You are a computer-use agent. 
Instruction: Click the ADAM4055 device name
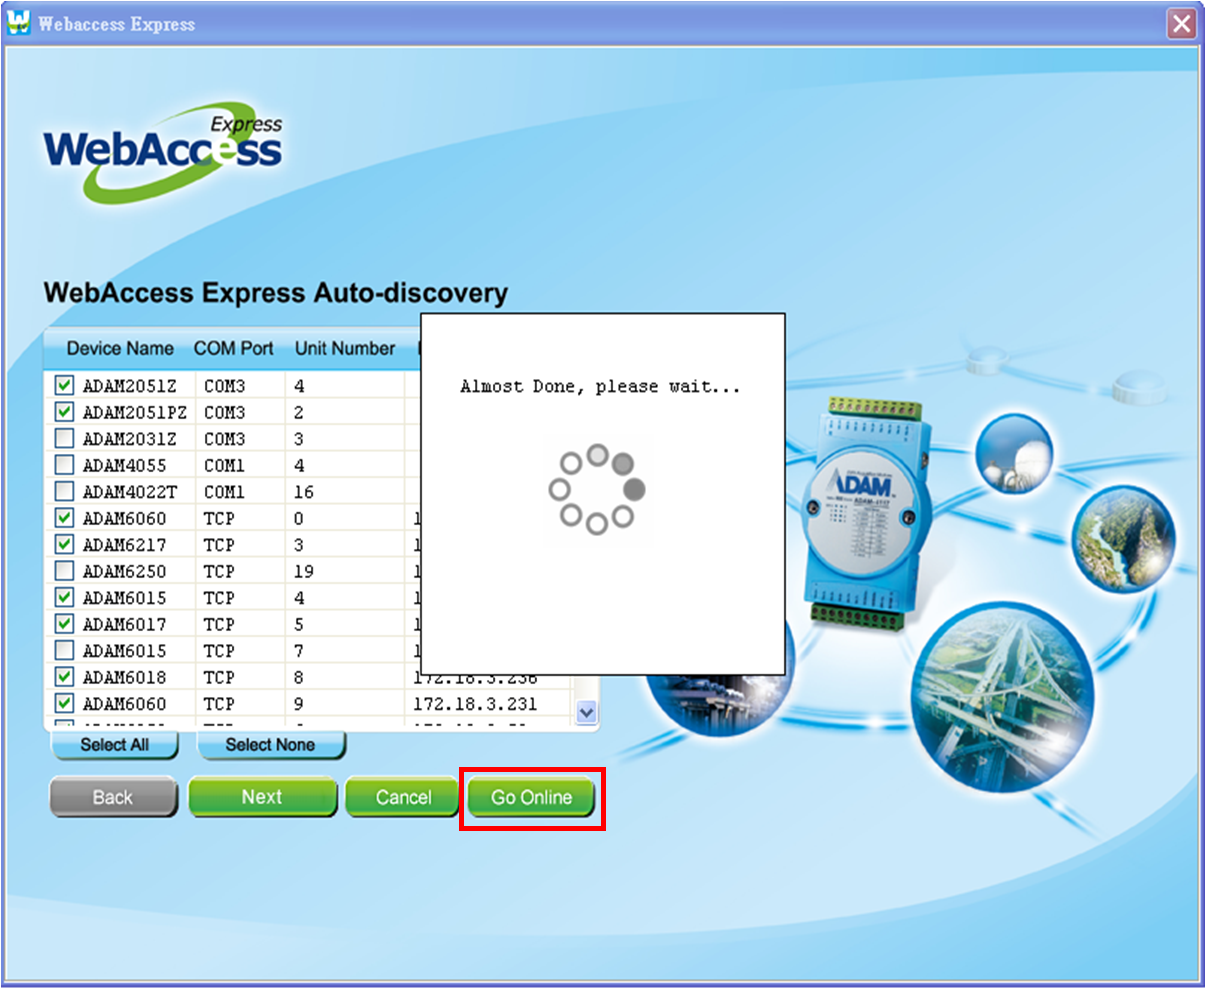[124, 465]
